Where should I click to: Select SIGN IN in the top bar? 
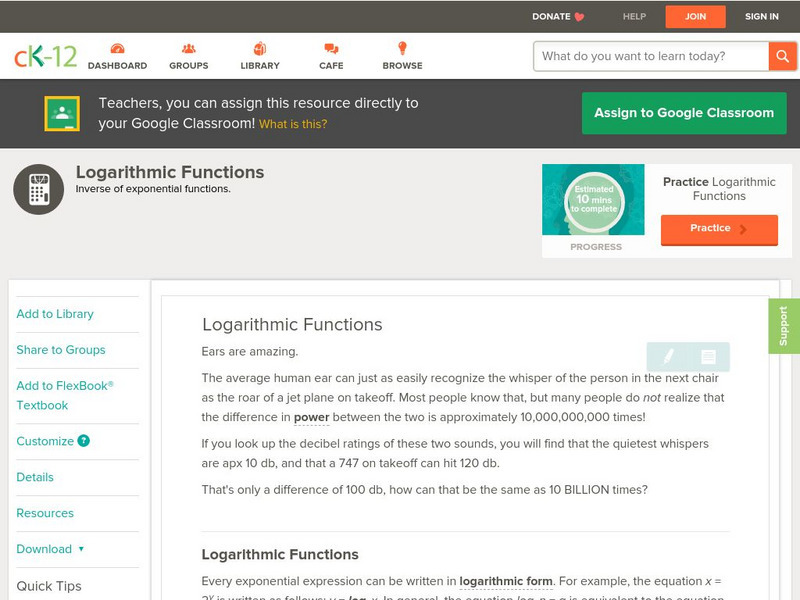pos(761,16)
